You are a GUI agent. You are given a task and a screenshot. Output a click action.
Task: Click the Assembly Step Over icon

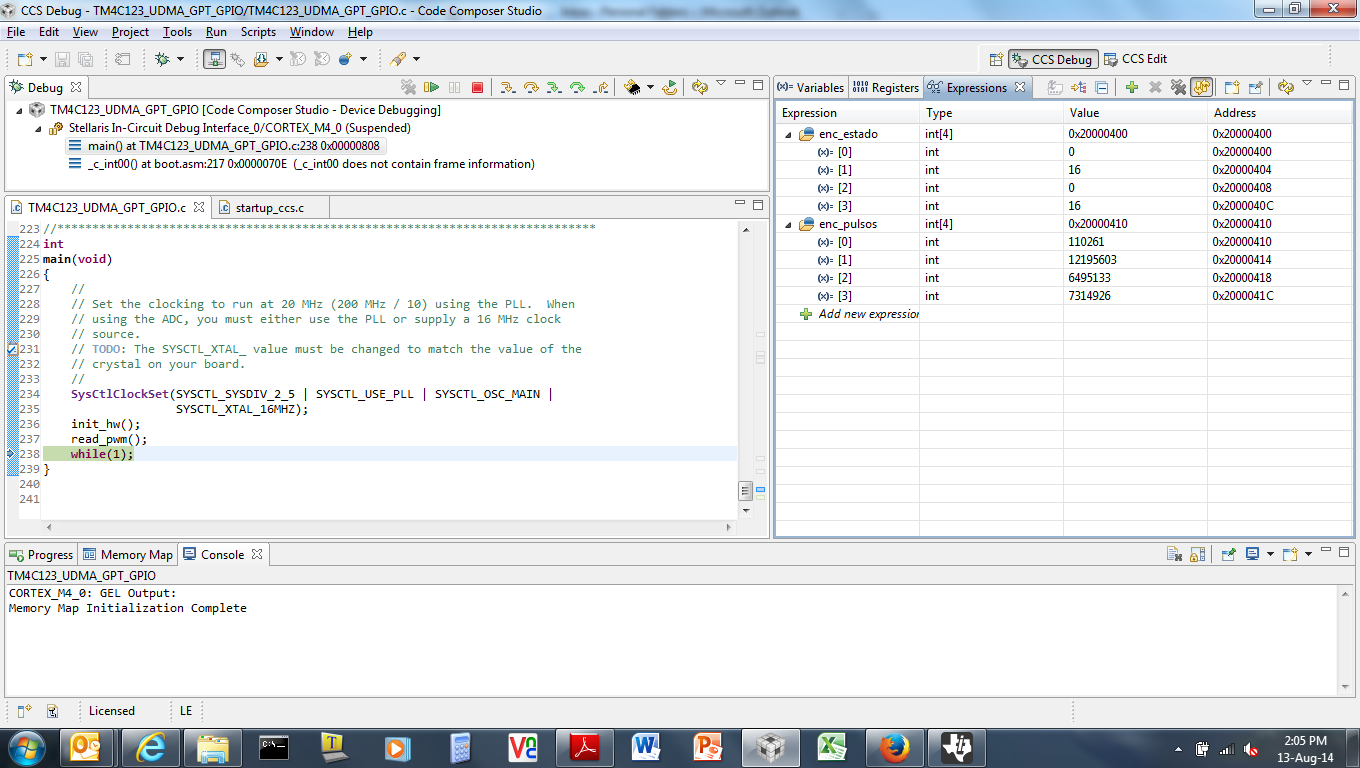click(577, 88)
